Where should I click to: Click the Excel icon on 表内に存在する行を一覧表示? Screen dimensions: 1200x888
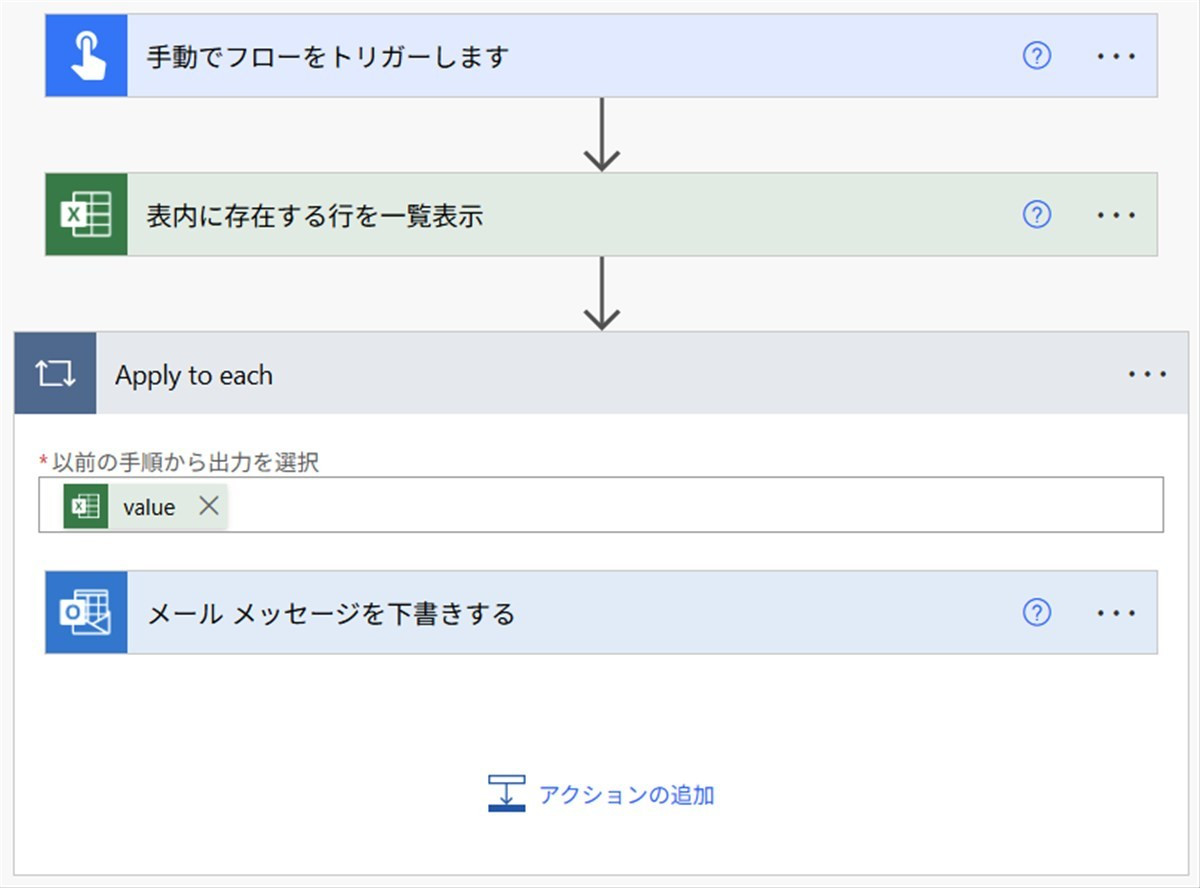point(86,215)
